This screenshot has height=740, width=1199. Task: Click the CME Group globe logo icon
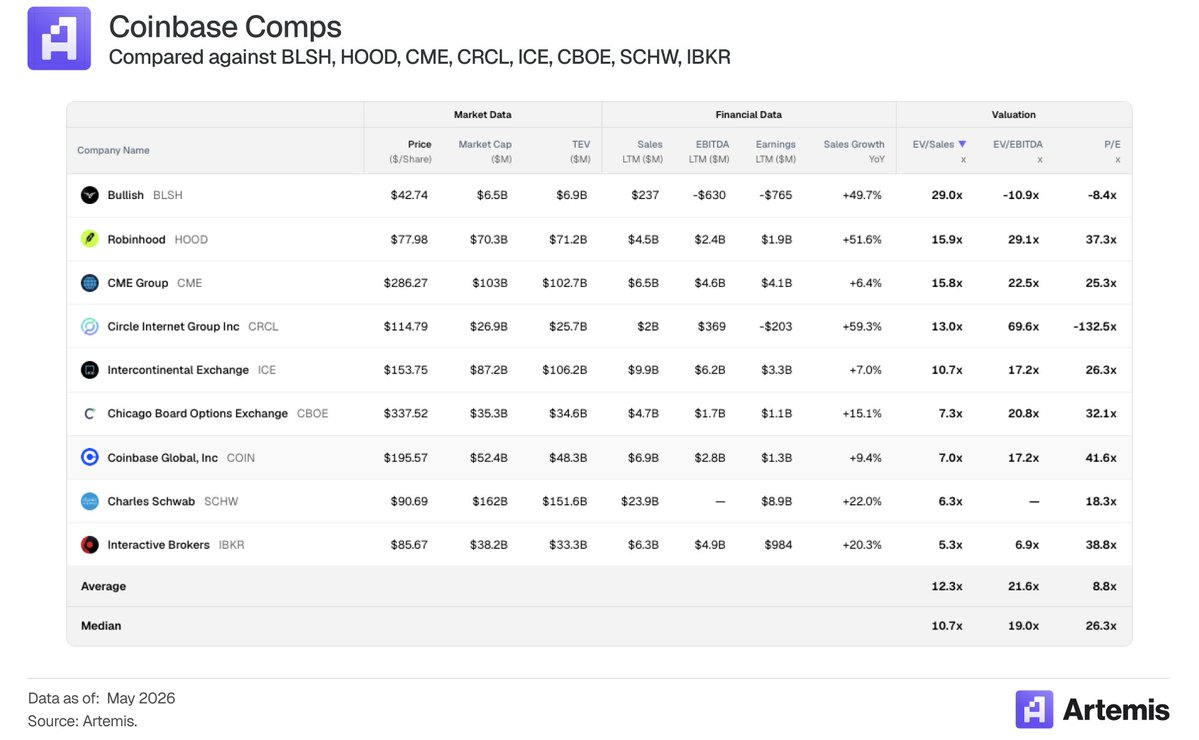(x=89, y=283)
